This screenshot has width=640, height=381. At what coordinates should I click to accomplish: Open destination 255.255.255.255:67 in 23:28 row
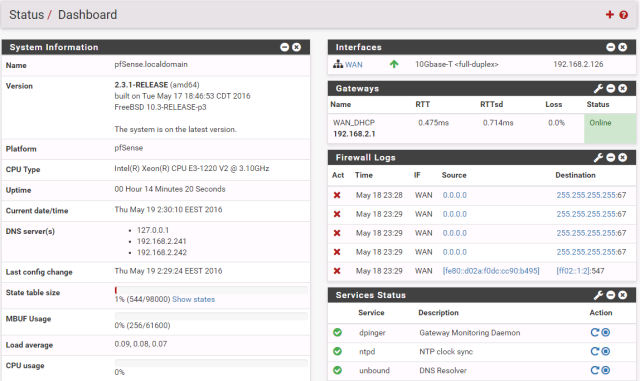coord(591,195)
